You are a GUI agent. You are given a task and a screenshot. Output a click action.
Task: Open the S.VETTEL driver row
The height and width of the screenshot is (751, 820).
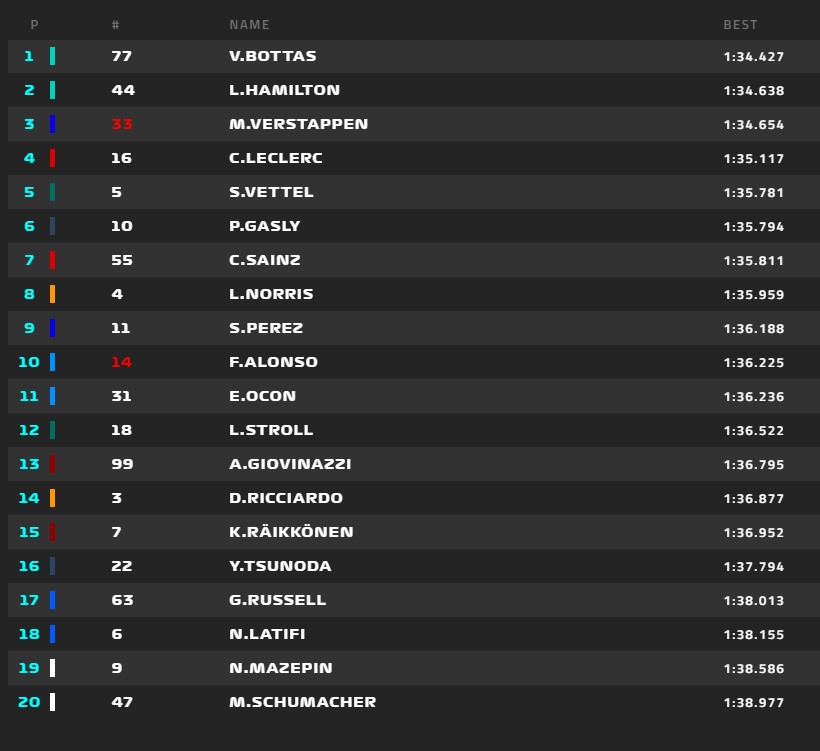(x=414, y=192)
